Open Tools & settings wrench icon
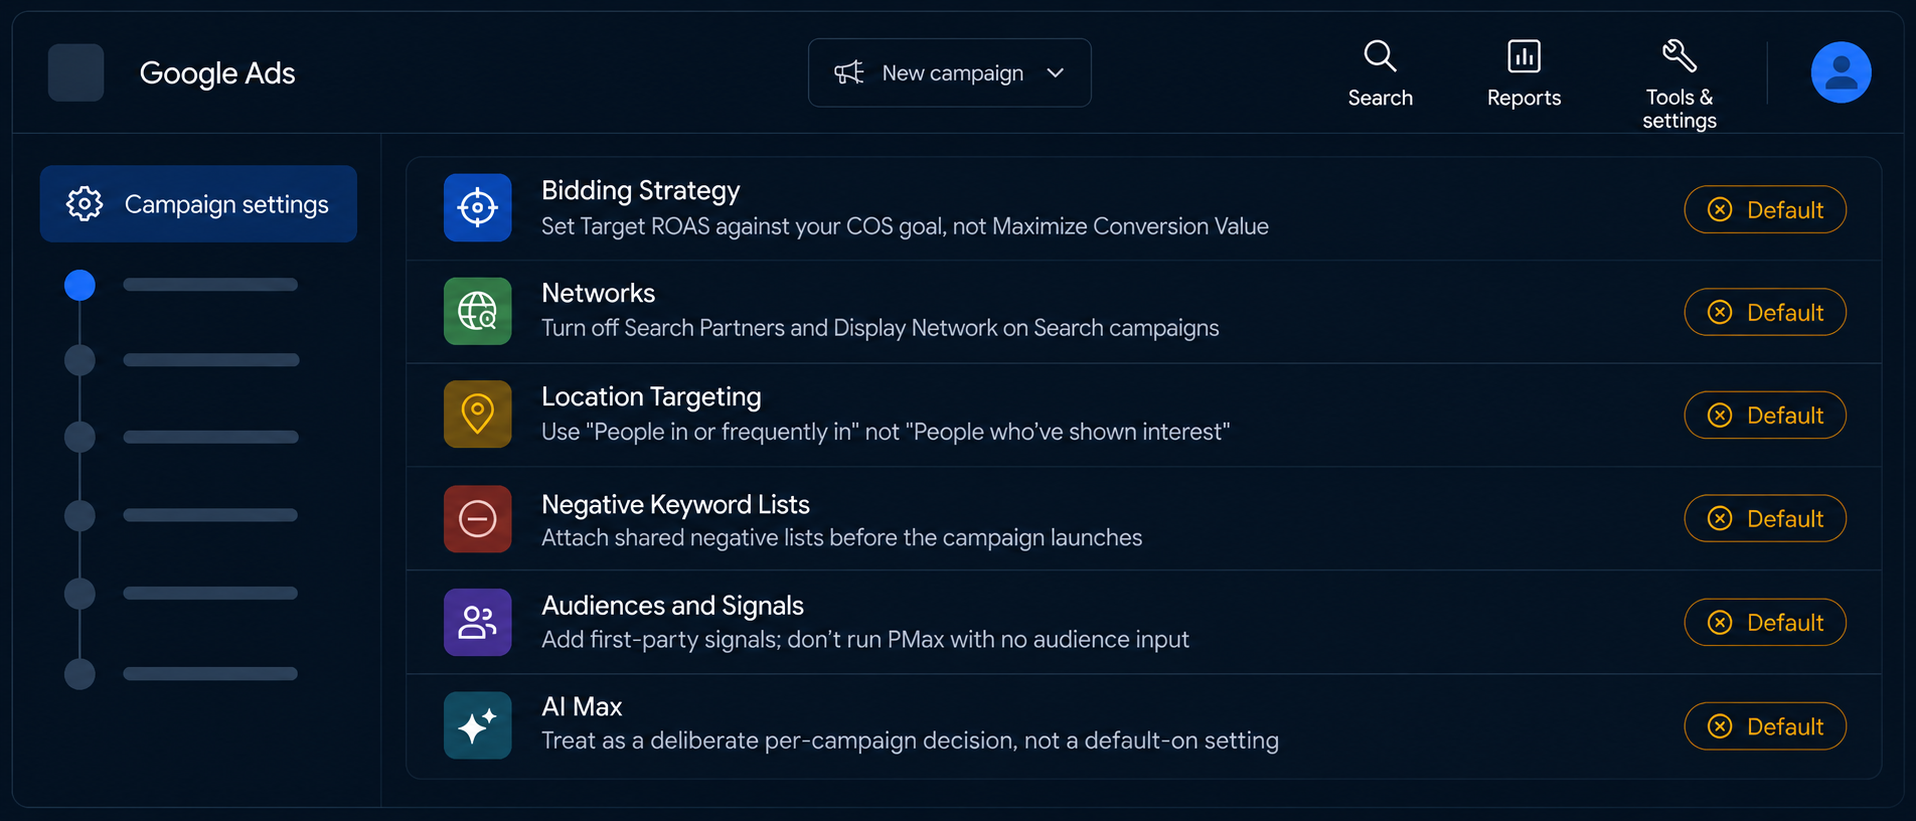Image resolution: width=1916 pixels, height=821 pixels. click(1679, 56)
